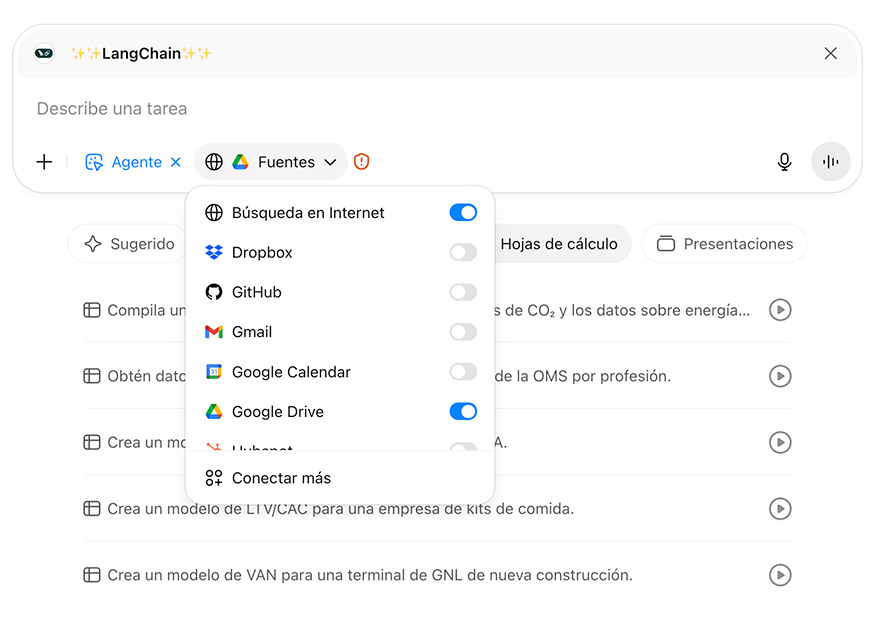Click the Agente mode icon
The image size is (875, 620).
(x=94, y=162)
